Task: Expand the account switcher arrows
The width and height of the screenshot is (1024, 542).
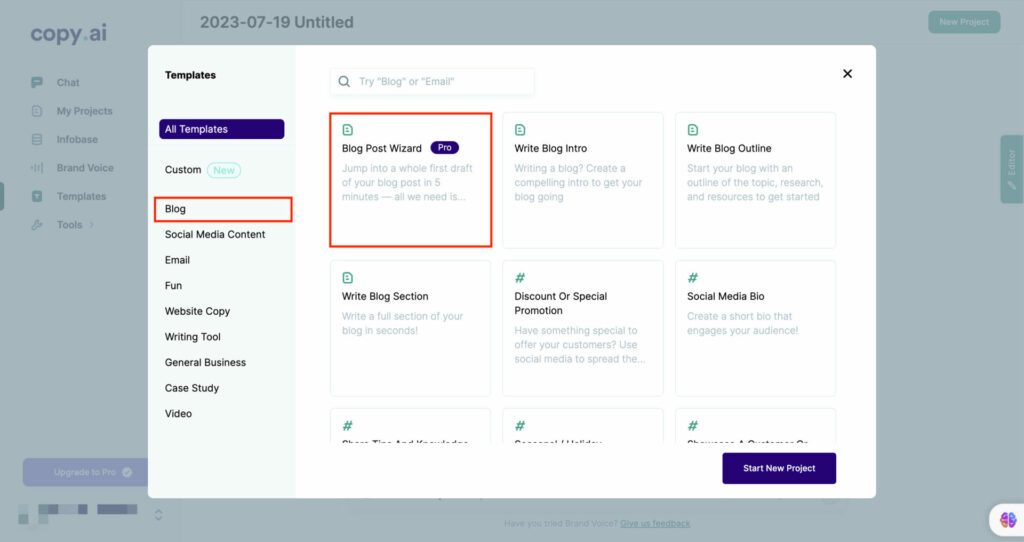Action: pos(158,515)
